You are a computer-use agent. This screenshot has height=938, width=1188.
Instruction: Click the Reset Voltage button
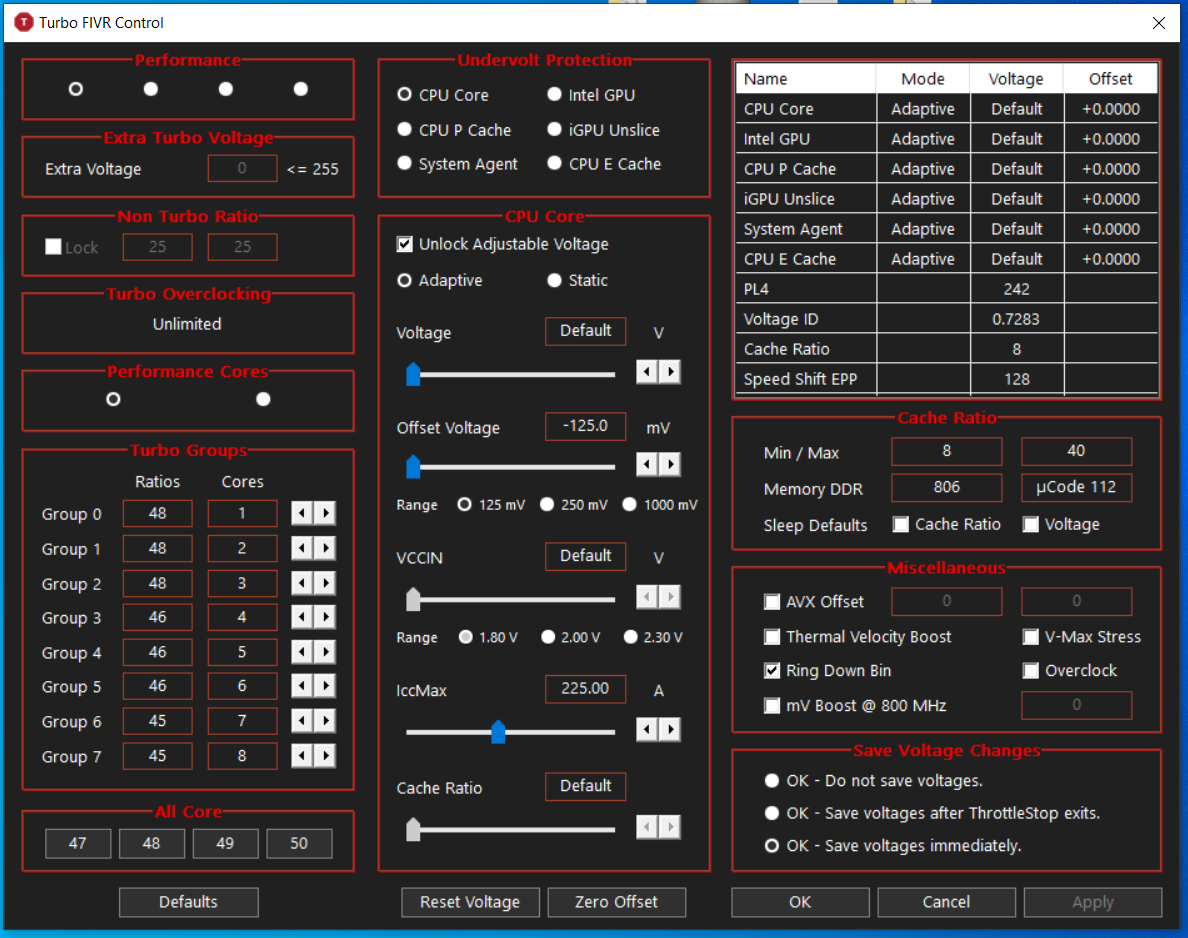471,902
